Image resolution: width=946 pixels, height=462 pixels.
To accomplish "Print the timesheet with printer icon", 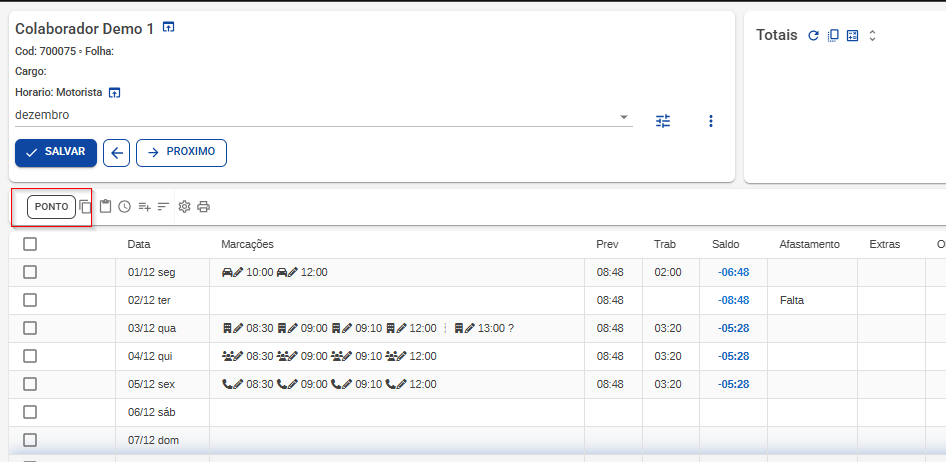I will pyautogui.click(x=204, y=207).
